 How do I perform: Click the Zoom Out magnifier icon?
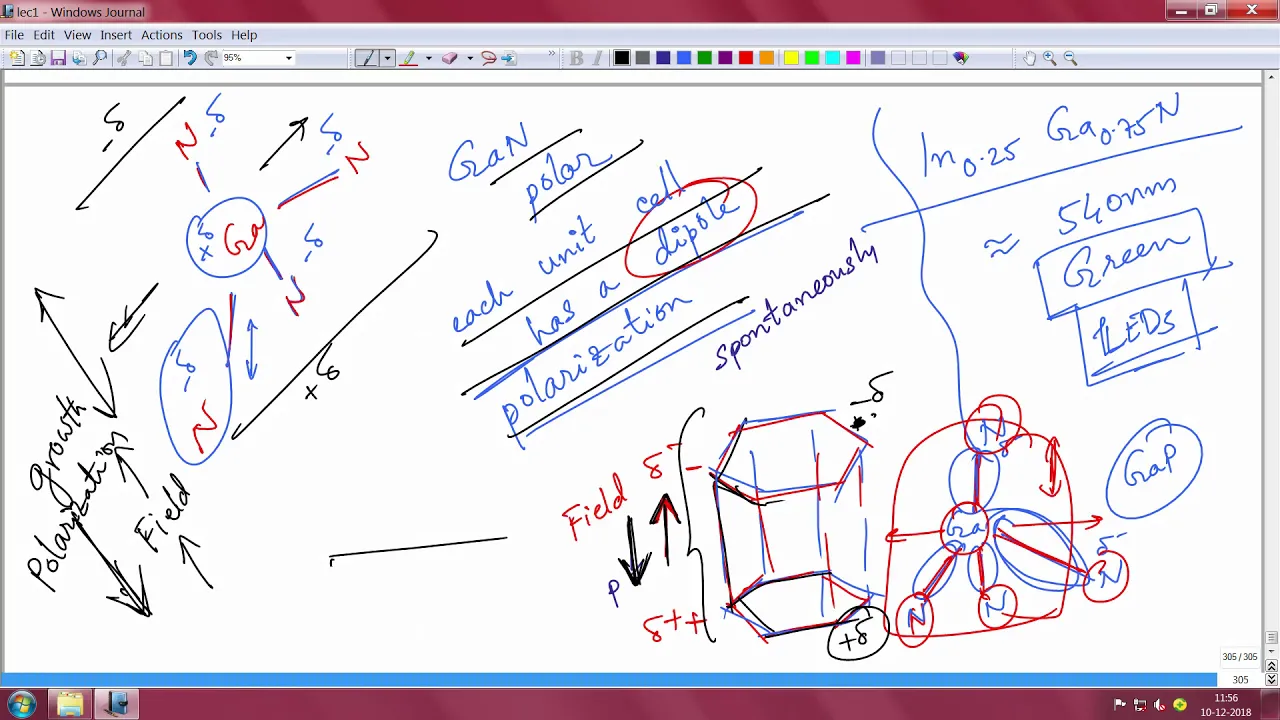coord(1070,58)
